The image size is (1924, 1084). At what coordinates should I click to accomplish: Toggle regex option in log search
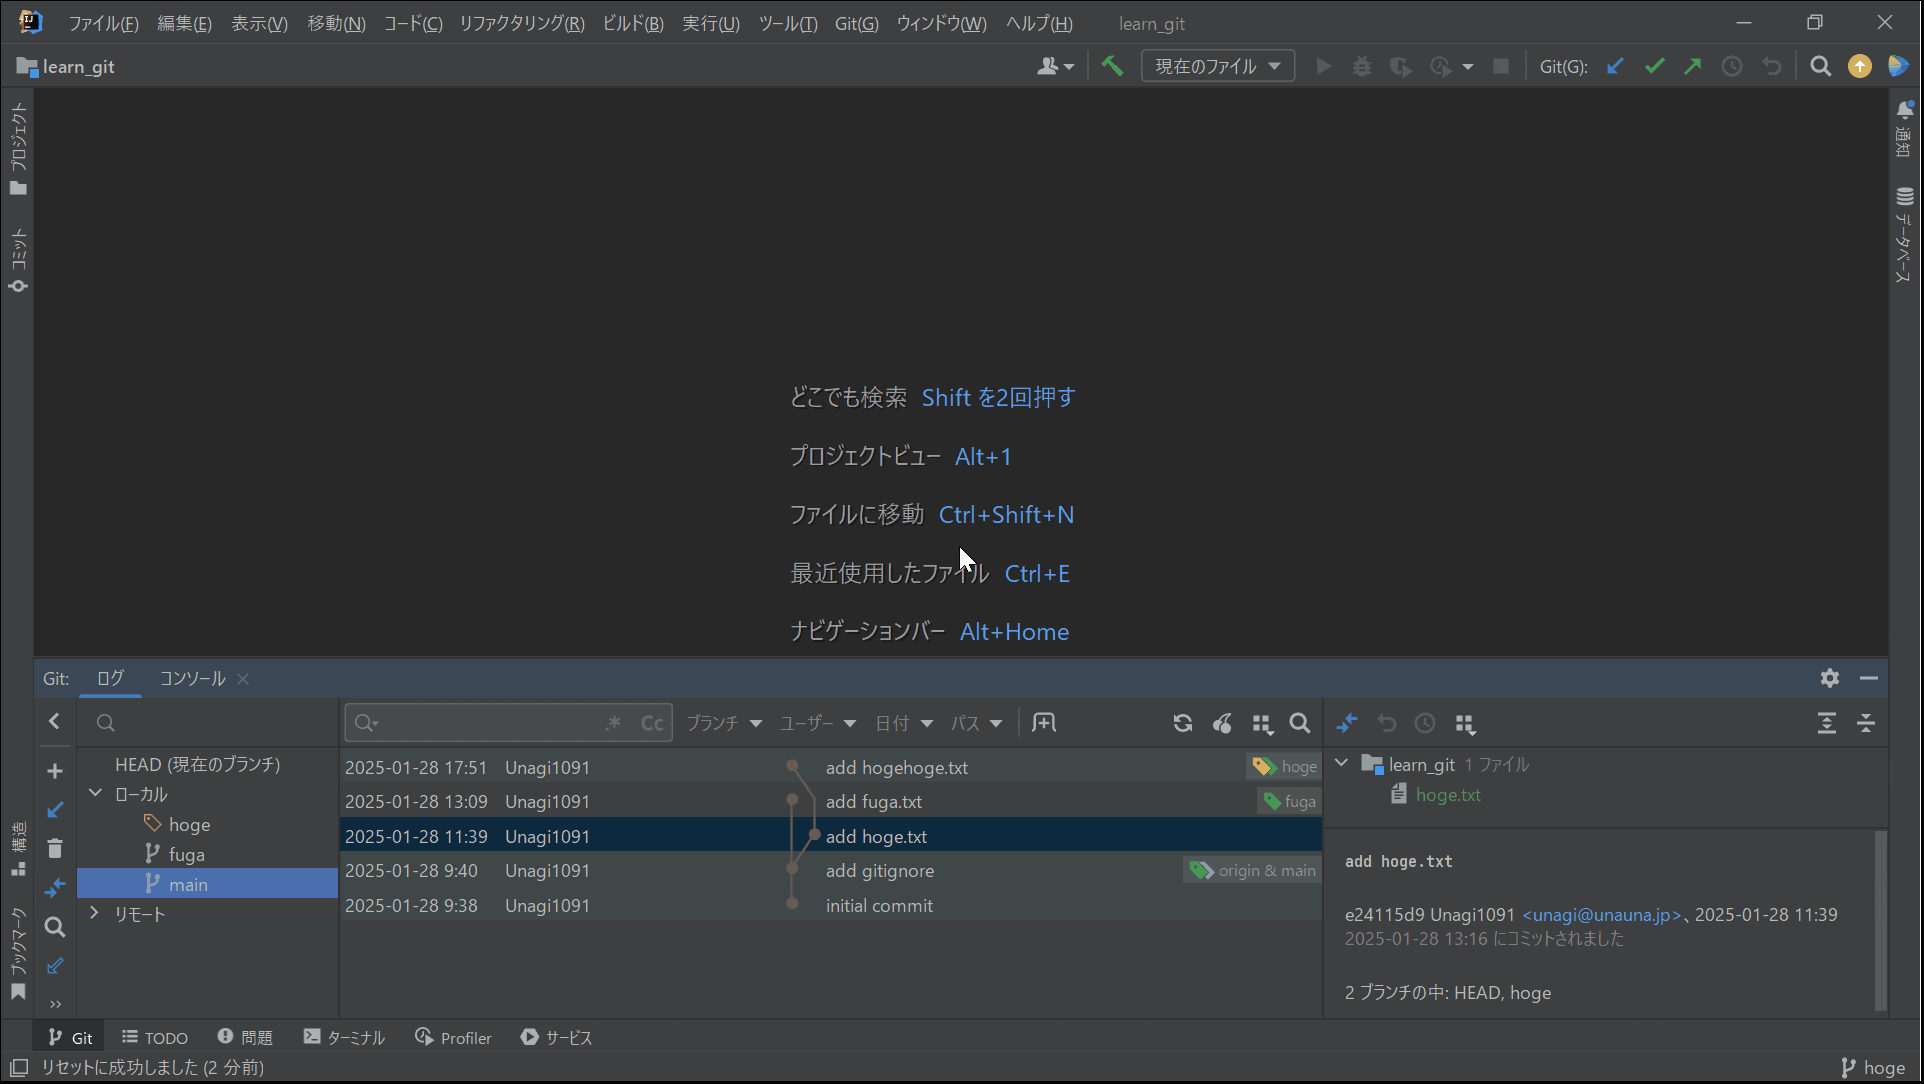613,723
